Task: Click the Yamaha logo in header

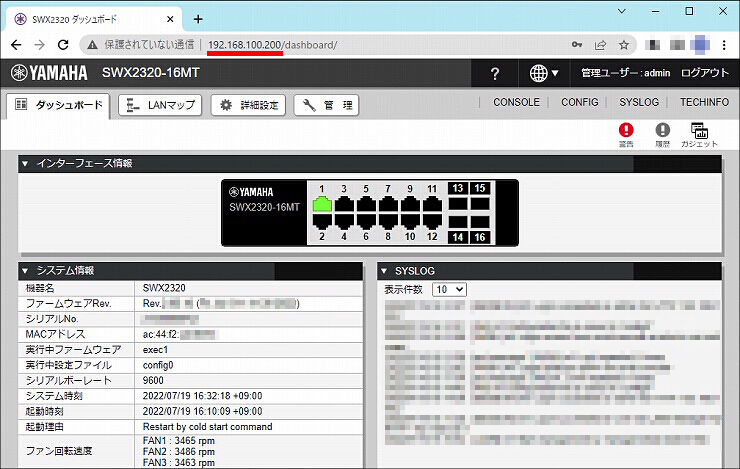Action: [49, 73]
